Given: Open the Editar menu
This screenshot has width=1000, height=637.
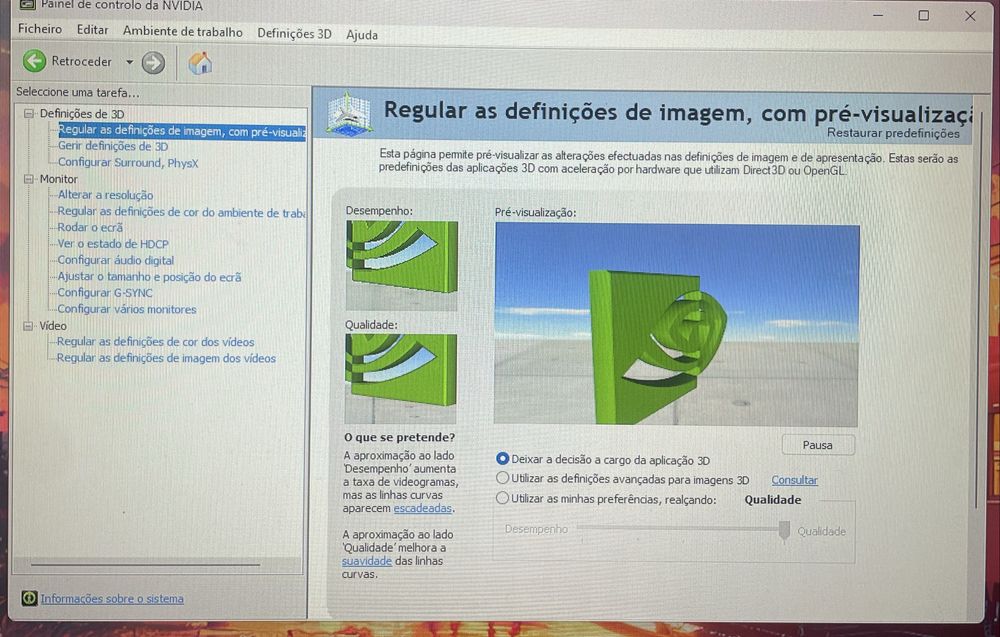Looking at the screenshot, I should (x=92, y=30).
